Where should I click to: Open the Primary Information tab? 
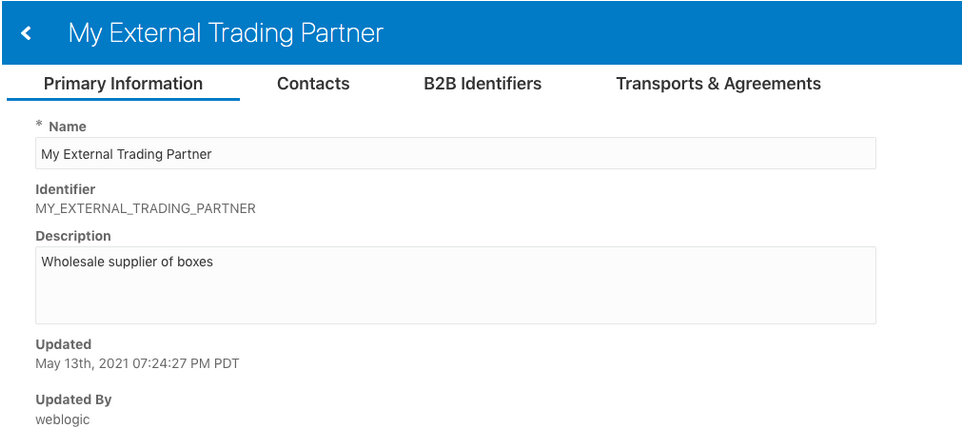[x=123, y=84]
